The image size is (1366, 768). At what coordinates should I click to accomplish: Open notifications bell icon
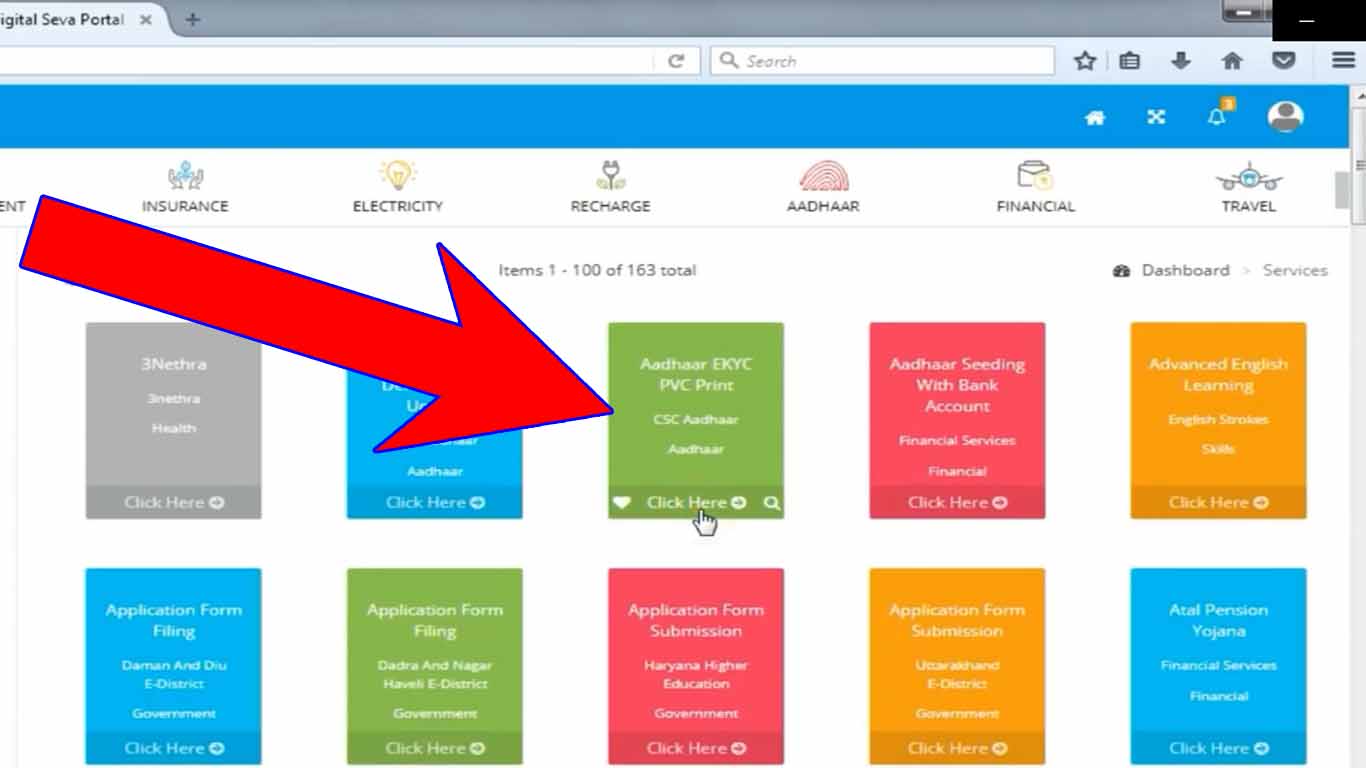(1218, 115)
